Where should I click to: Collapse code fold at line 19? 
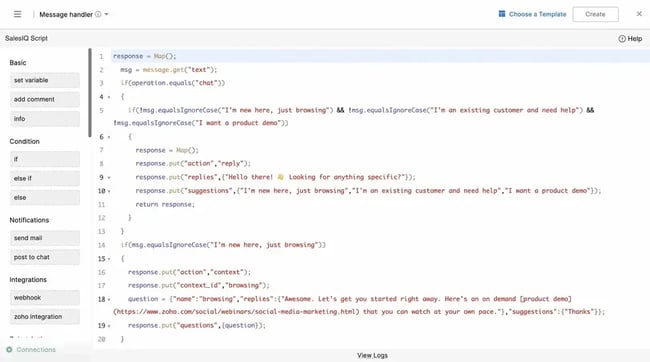tap(109, 326)
